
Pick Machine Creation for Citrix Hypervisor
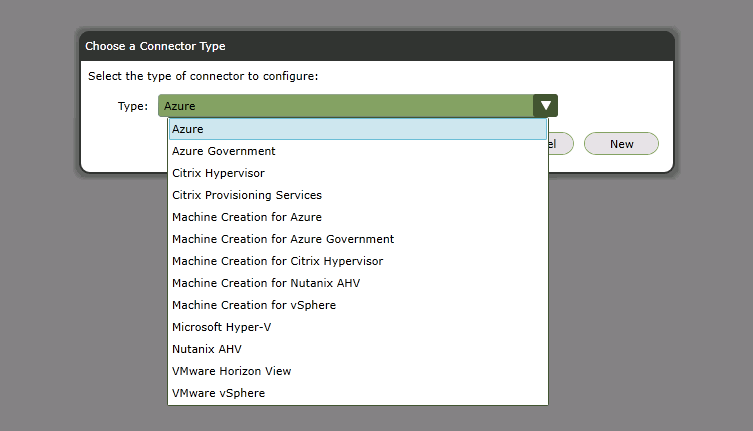click(x=278, y=261)
